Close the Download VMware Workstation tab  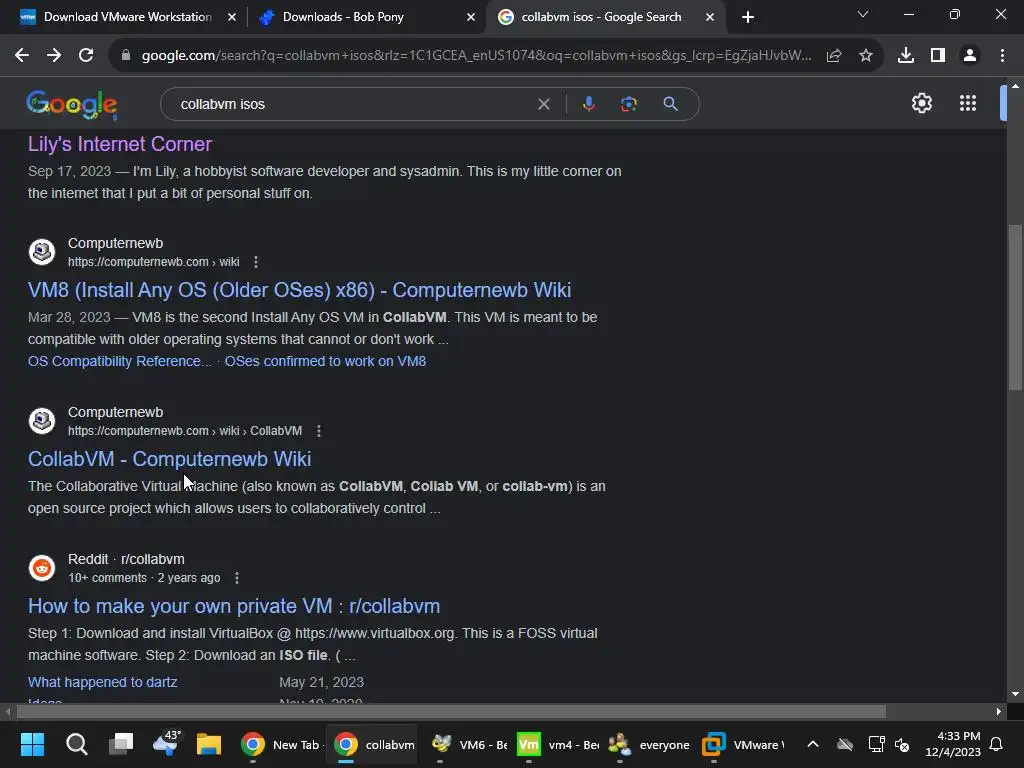[232, 17]
